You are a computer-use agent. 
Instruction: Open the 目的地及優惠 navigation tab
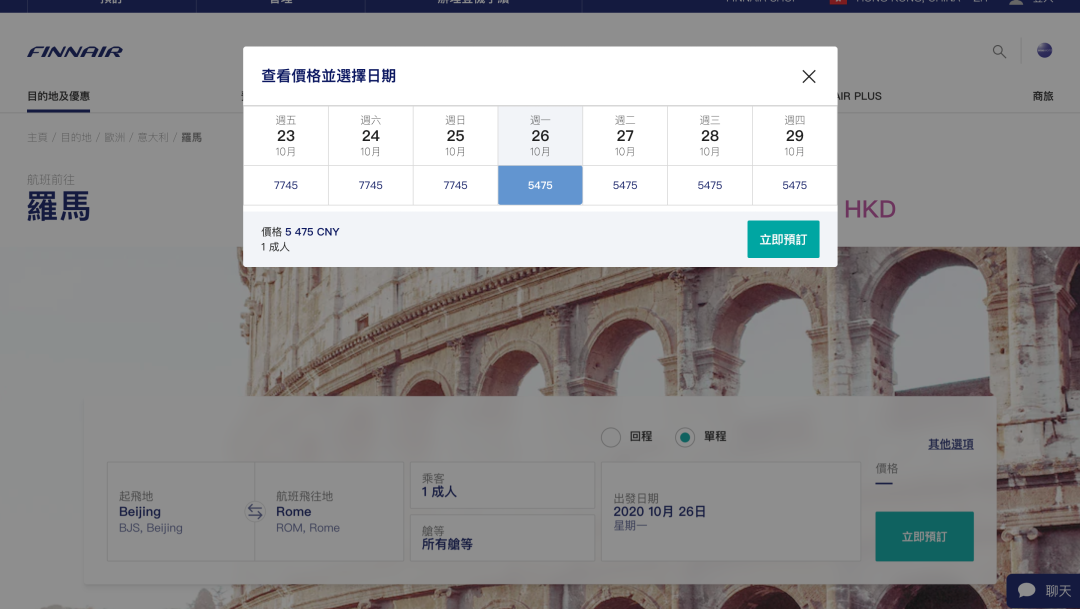click(x=59, y=96)
